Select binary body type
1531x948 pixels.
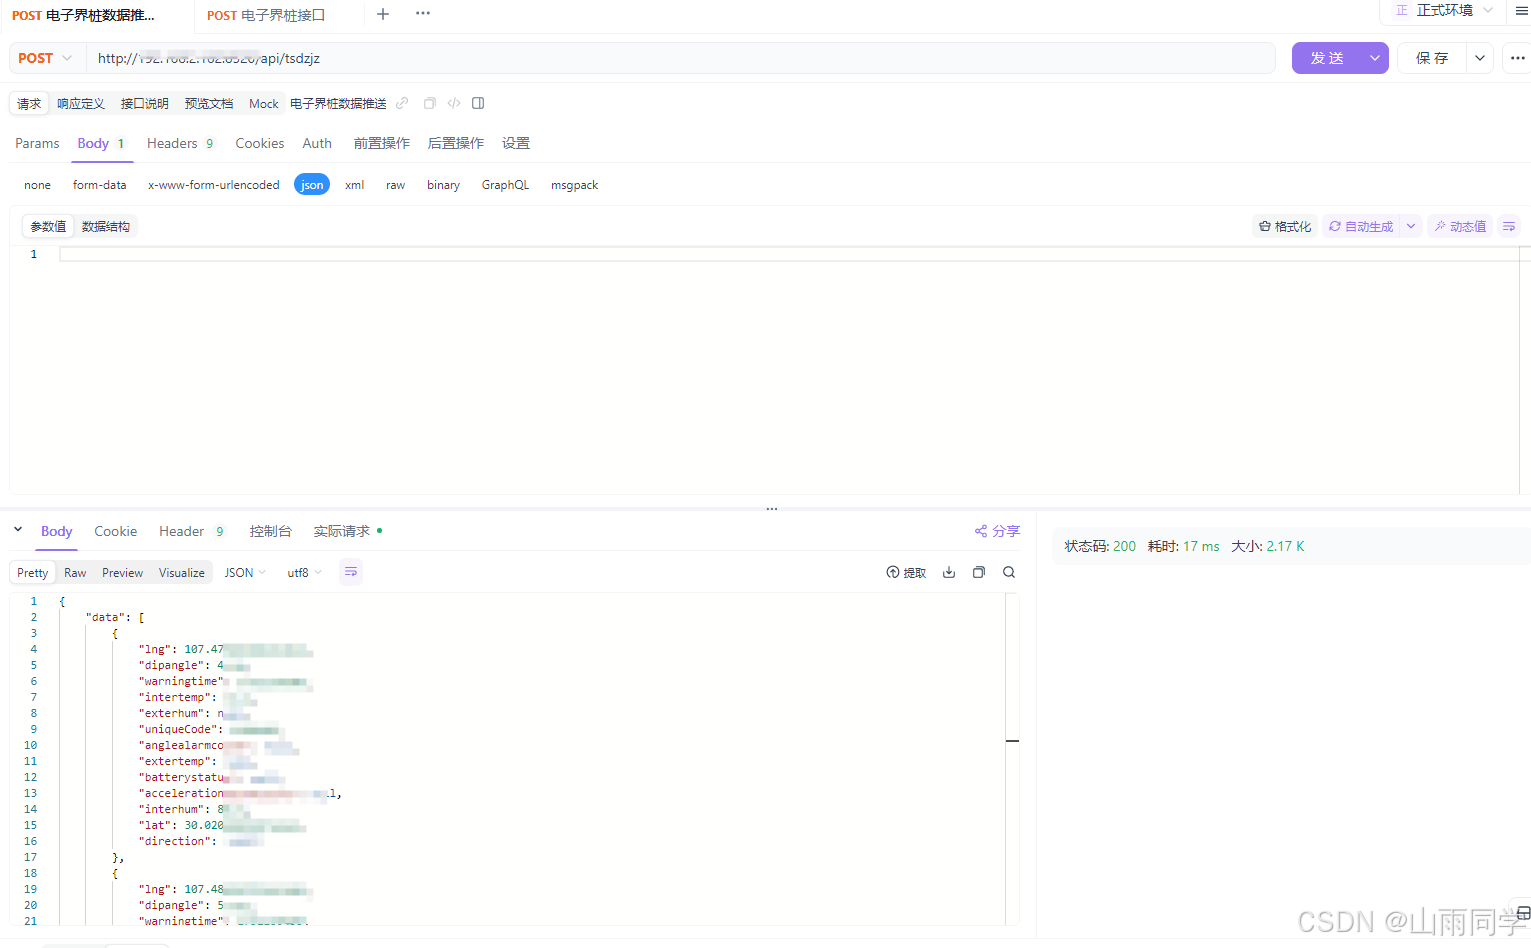point(443,185)
